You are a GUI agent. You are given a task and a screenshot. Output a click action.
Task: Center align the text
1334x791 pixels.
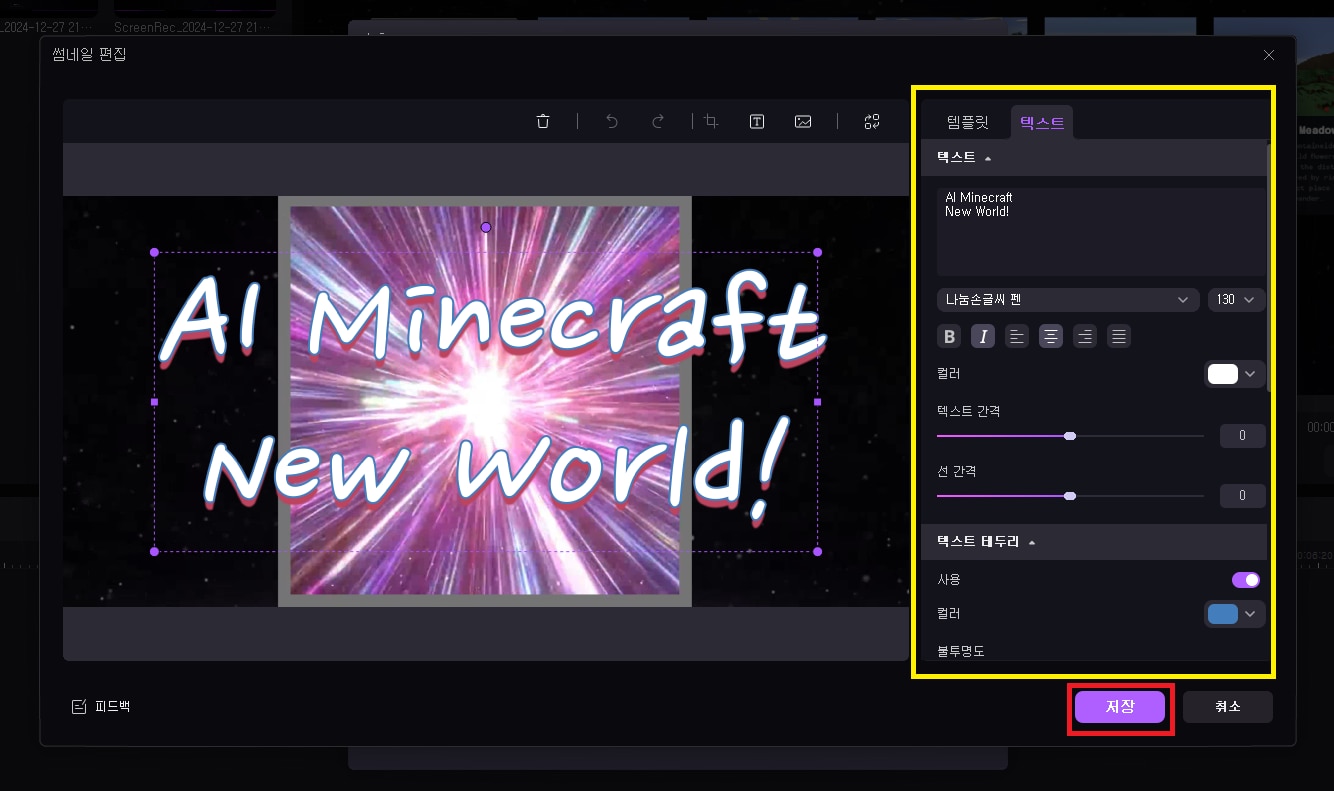(x=1051, y=337)
